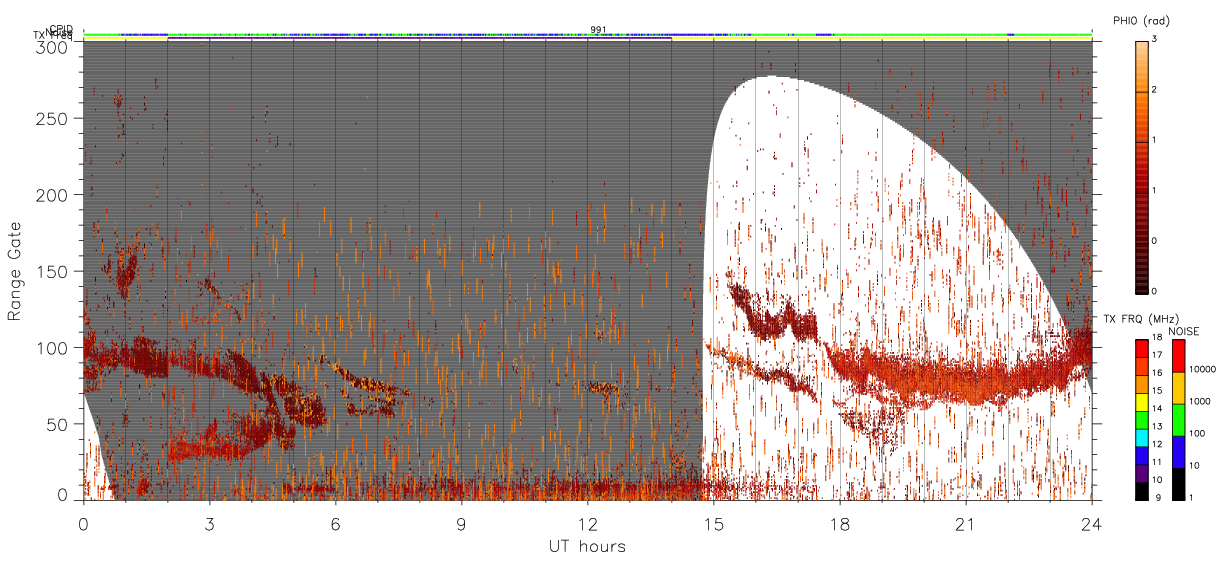Click the "Range Gate" y-axis title
Image resolution: width=1228 pixels, height=567 pixels.
click(x=16, y=271)
